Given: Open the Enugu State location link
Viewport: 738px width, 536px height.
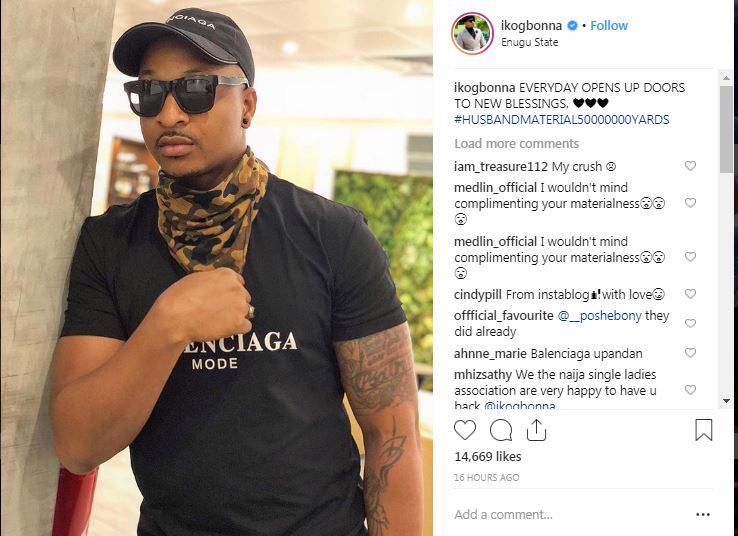Looking at the screenshot, I should 529,42.
